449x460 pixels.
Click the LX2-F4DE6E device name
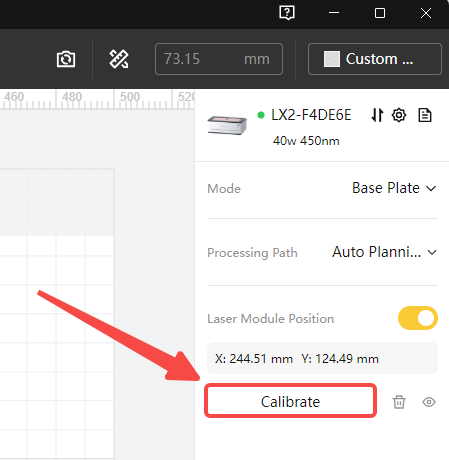[311, 115]
